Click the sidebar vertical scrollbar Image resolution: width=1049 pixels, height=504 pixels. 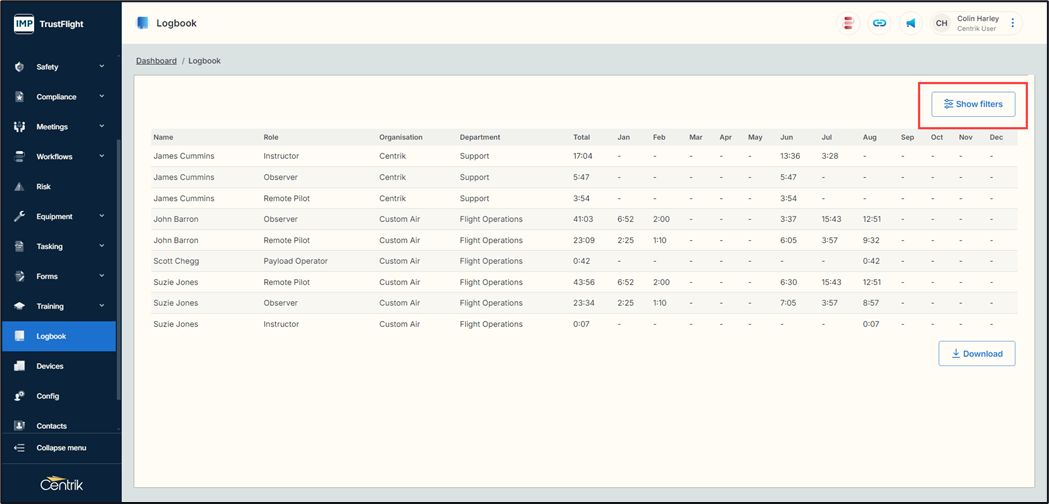pos(118,270)
